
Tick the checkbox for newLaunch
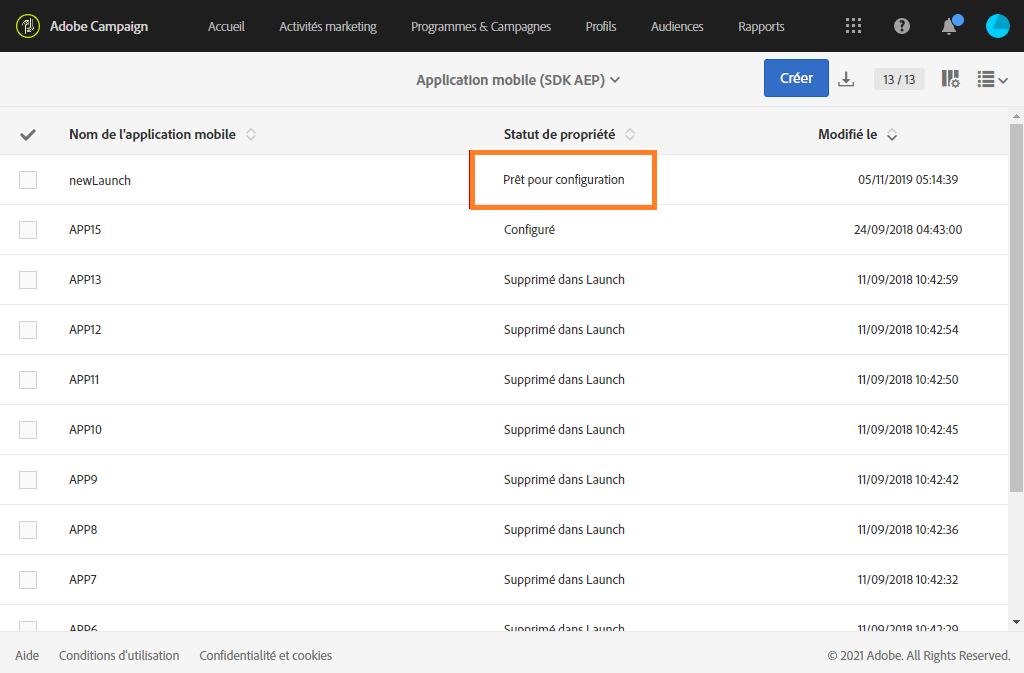pyautogui.click(x=28, y=180)
